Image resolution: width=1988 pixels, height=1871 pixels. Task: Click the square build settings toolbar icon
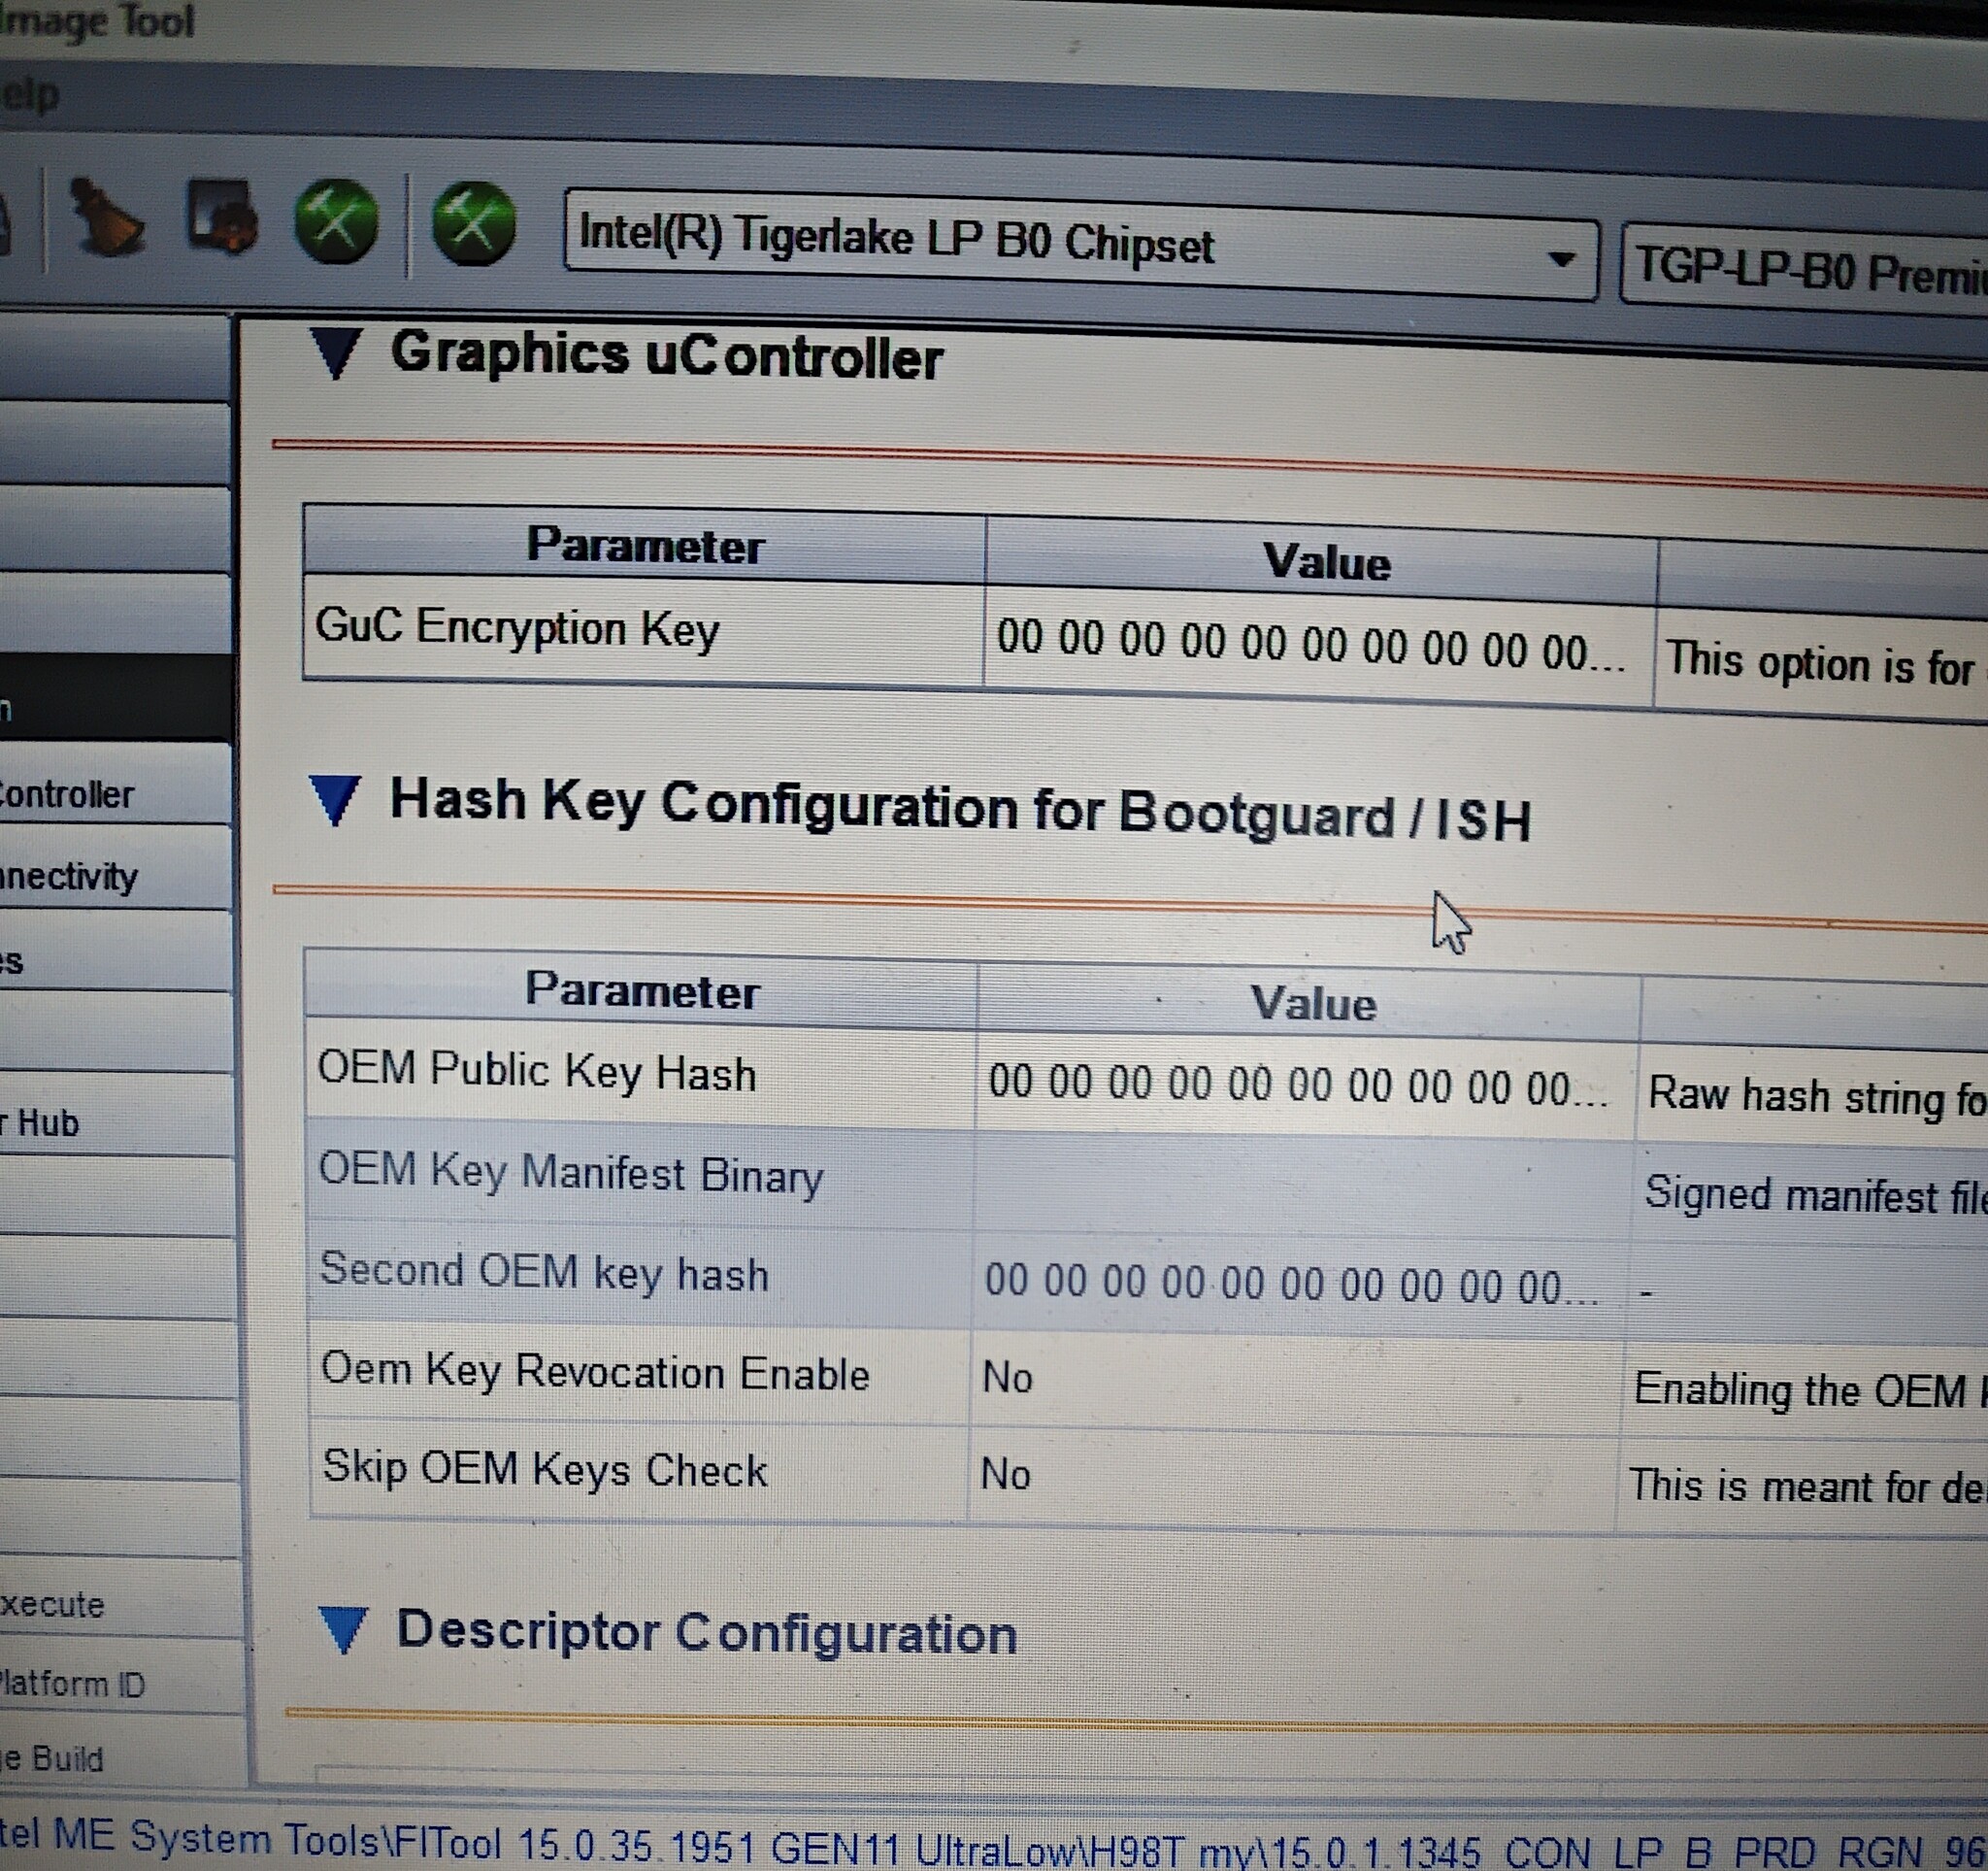(221, 216)
